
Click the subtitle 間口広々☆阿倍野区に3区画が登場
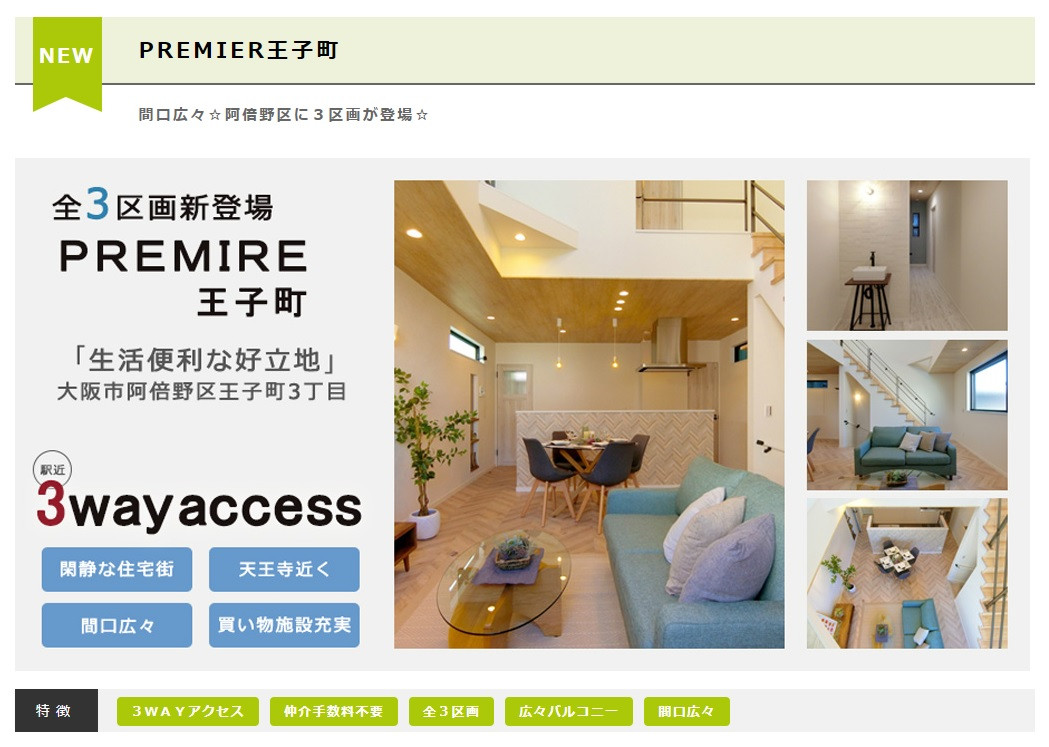[283, 114]
